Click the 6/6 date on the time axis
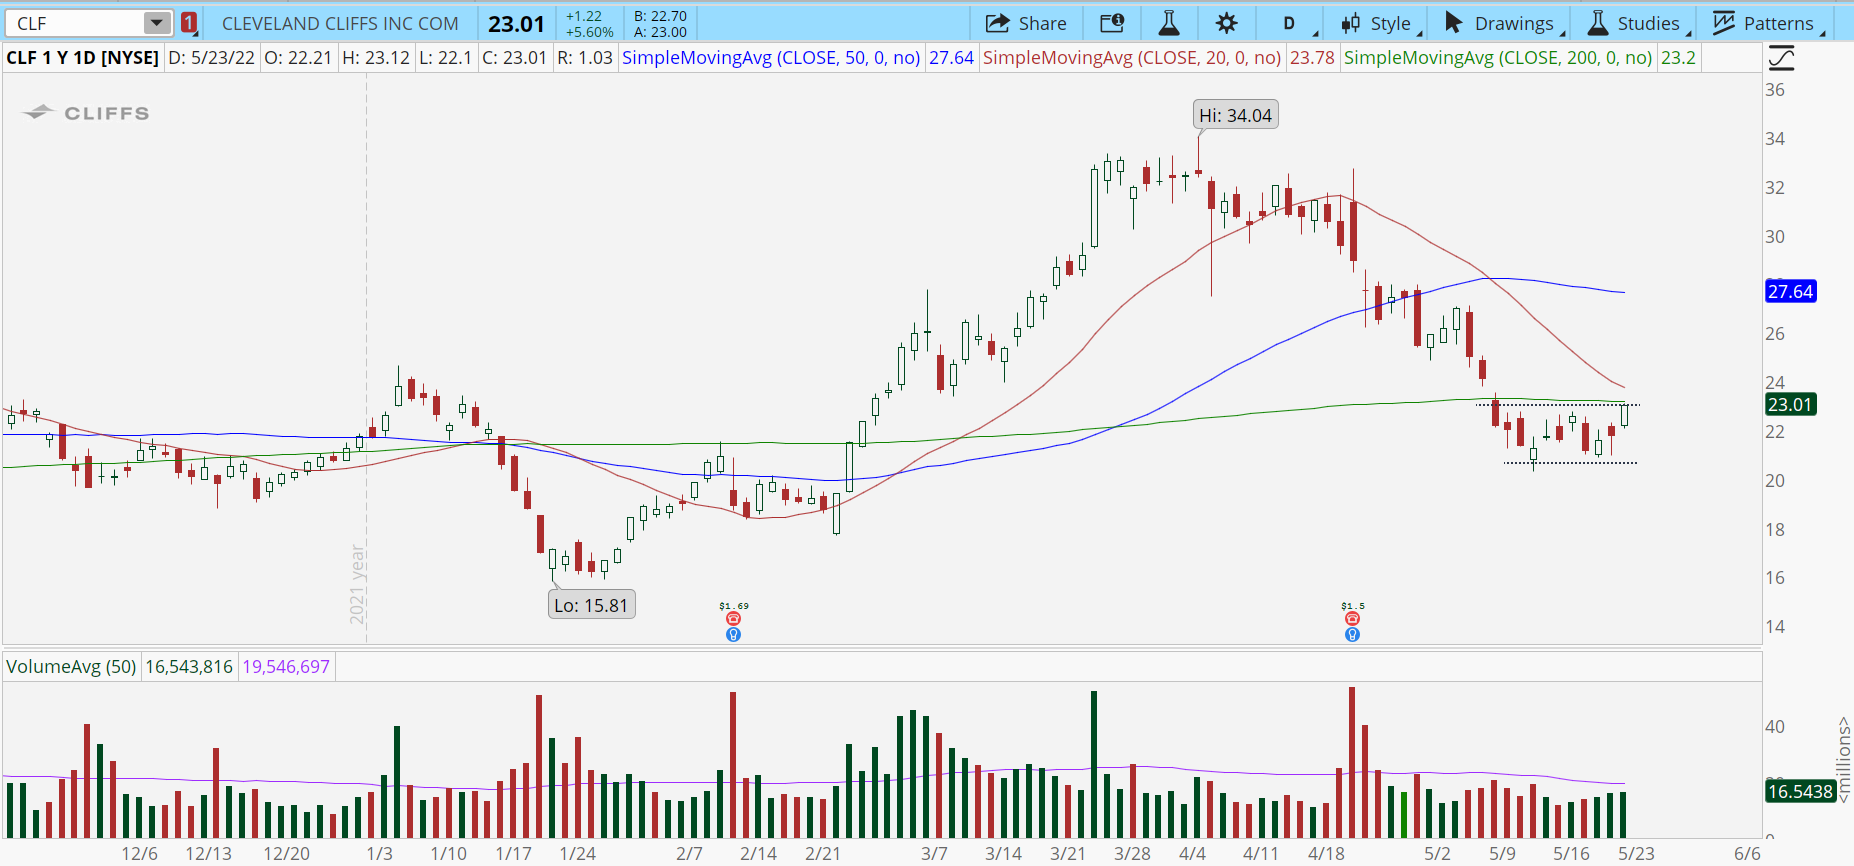 click(1747, 854)
